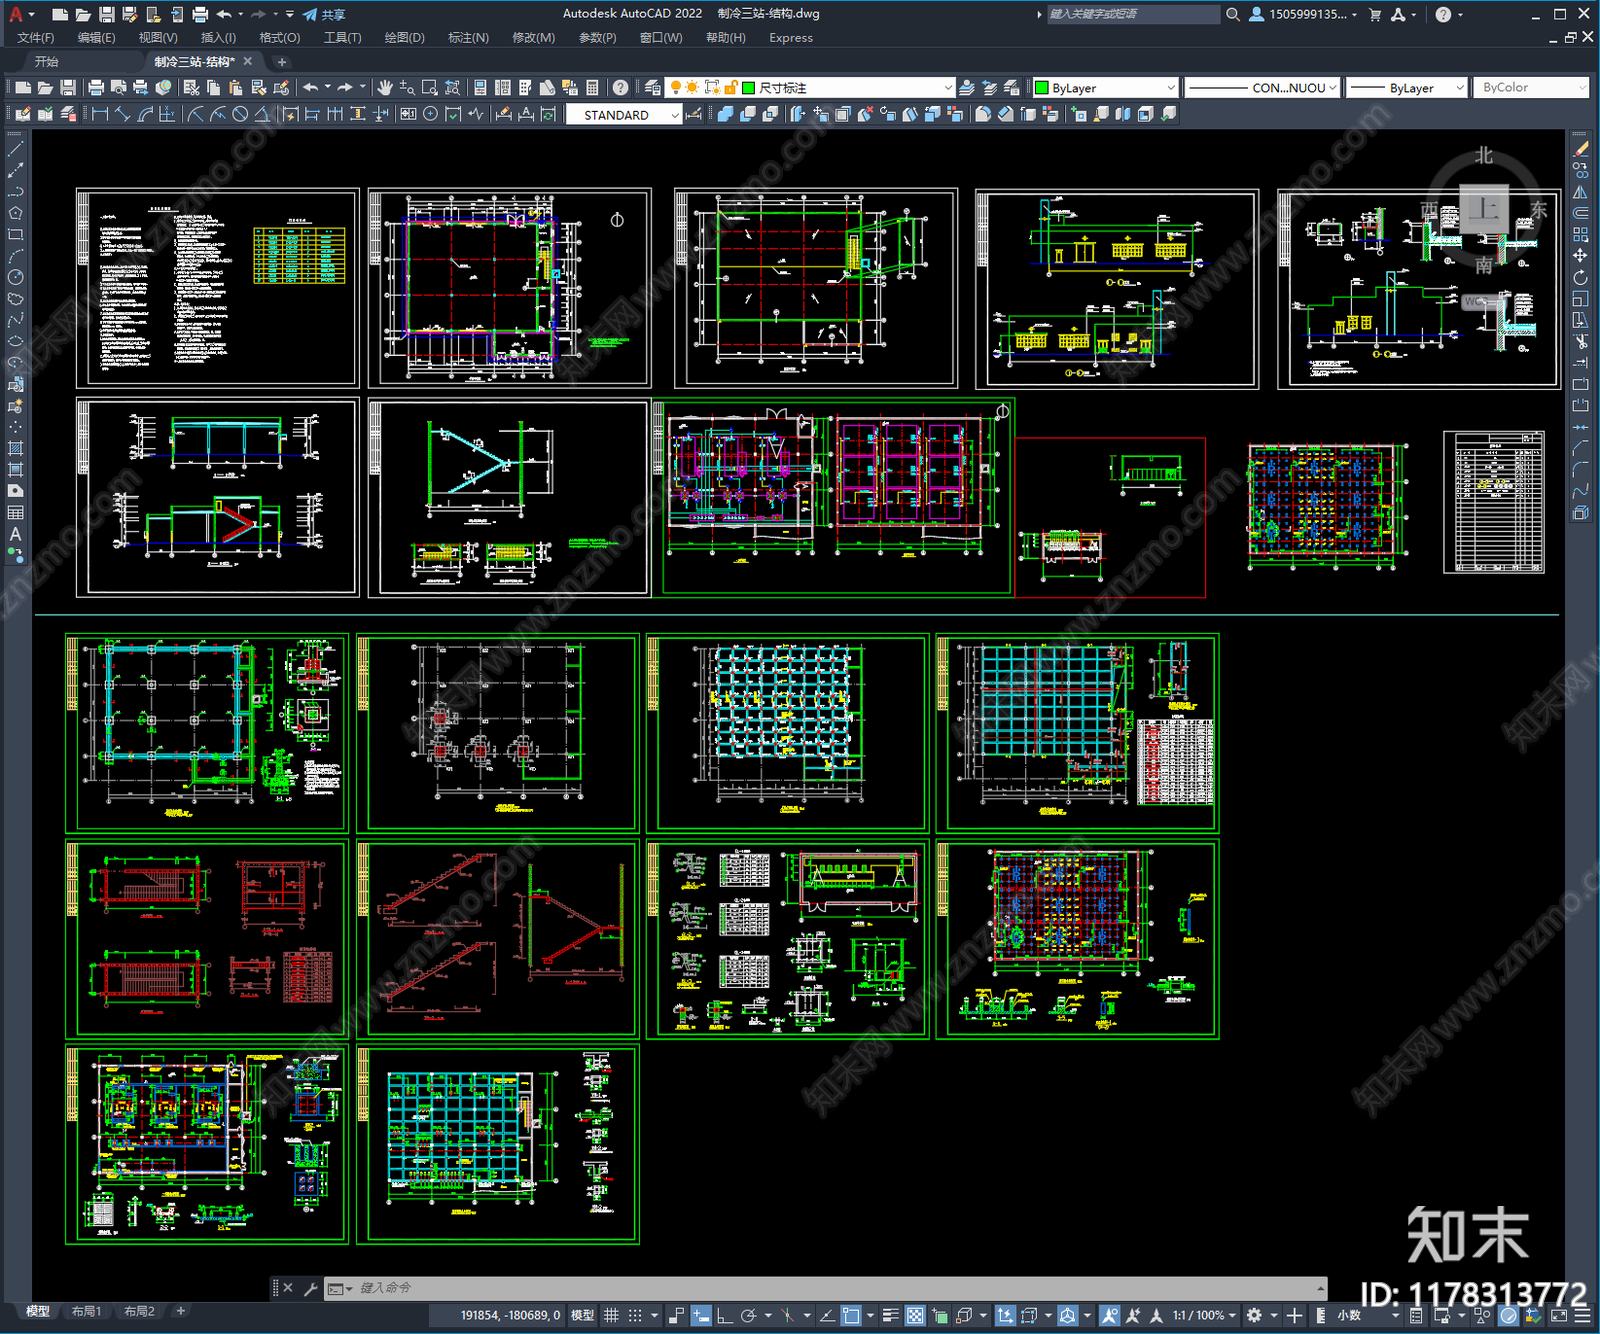This screenshot has height=1334, width=1600.
Task: Click the Diameter dimension tool
Action: coord(240,114)
